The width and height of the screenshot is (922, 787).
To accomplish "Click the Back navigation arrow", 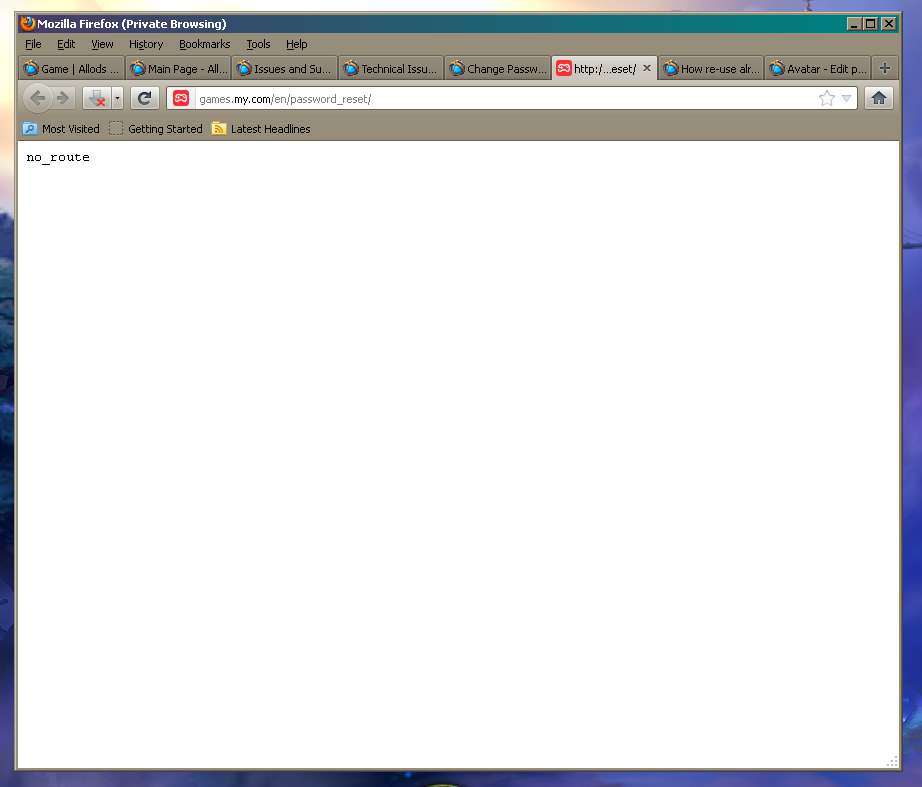I will click(37, 98).
